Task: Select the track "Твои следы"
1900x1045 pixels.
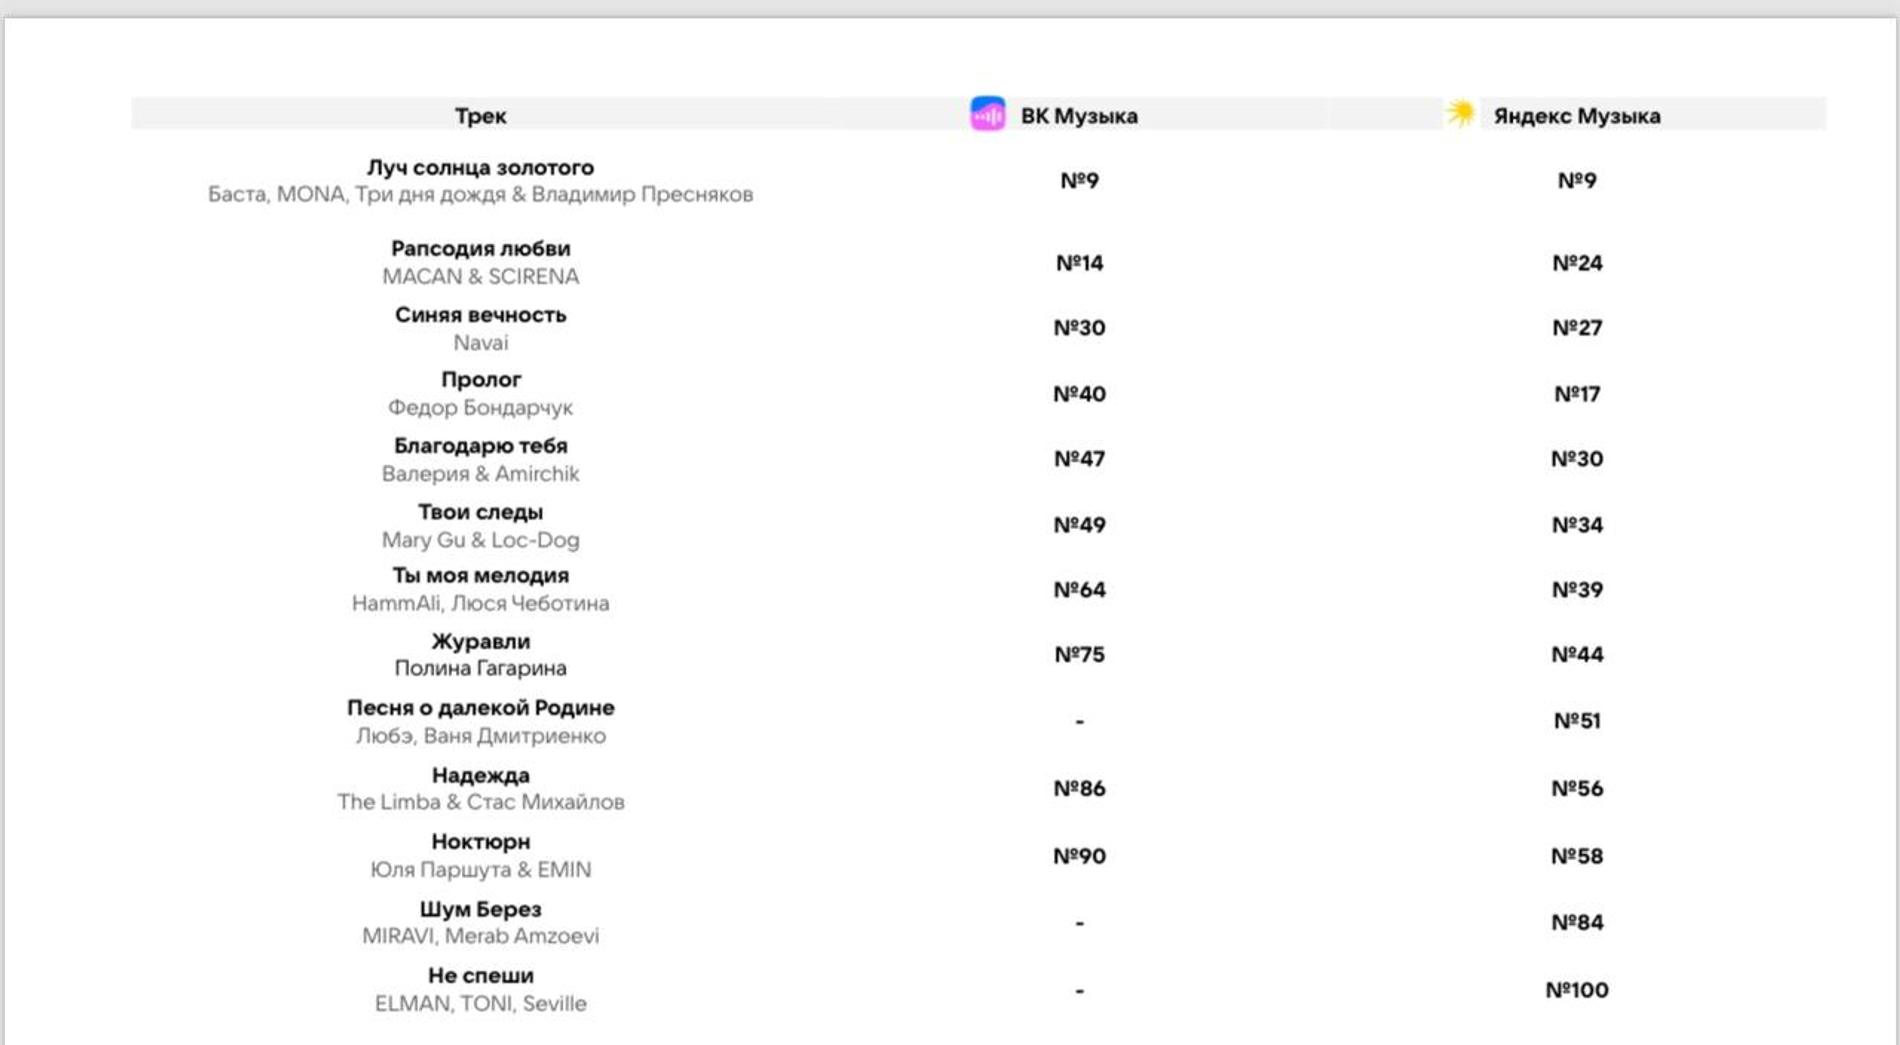Action: tap(480, 512)
